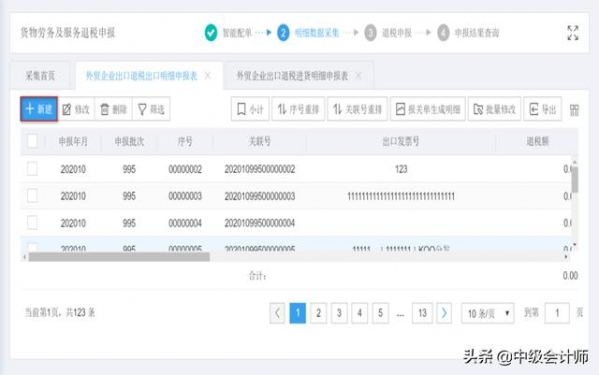The width and height of the screenshot is (599, 375).
Task: Jump to last page 13
Action: point(422,313)
